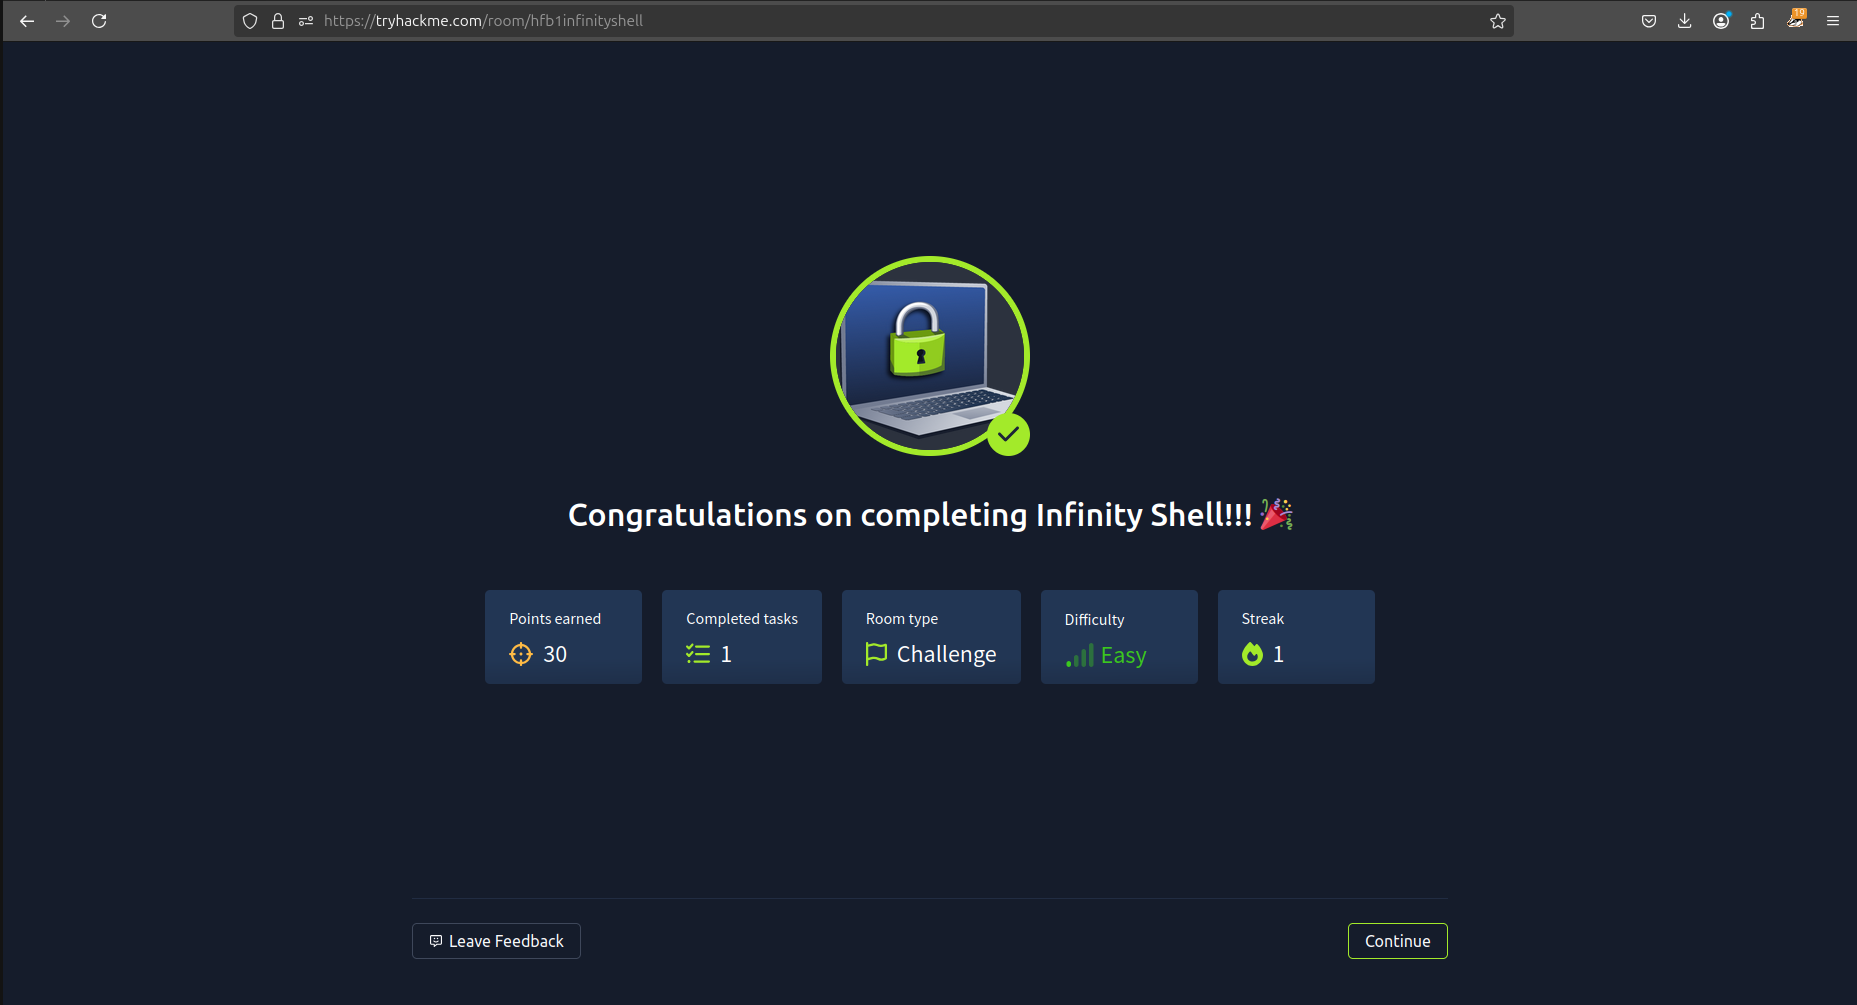Click the extension icon with orange badge

pyautogui.click(x=1796, y=20)
